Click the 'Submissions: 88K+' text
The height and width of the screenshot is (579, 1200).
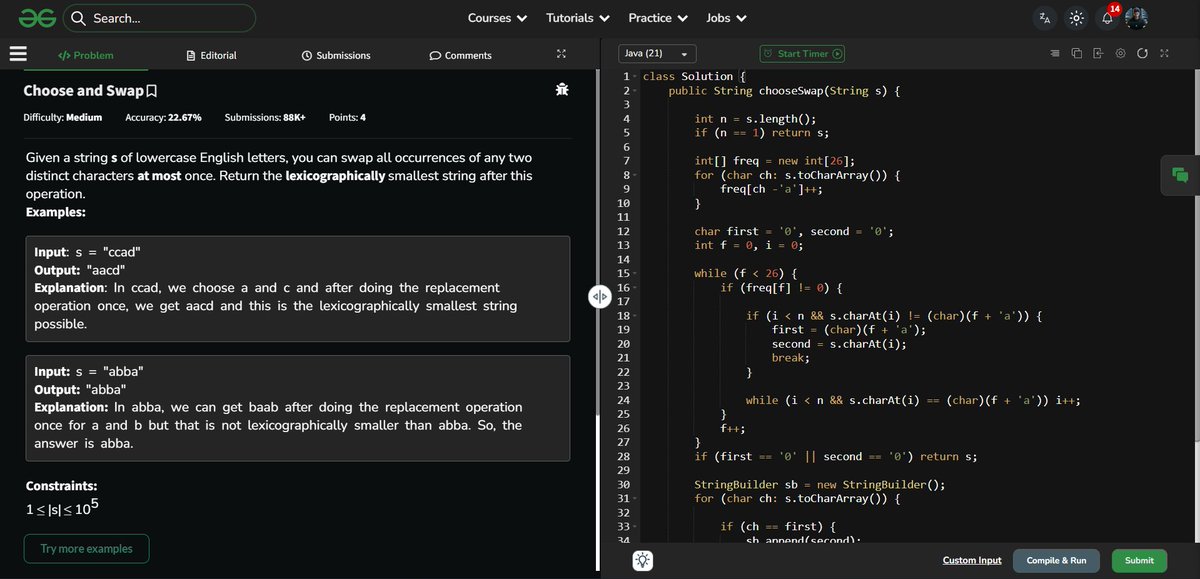click(x=265, y=118)
